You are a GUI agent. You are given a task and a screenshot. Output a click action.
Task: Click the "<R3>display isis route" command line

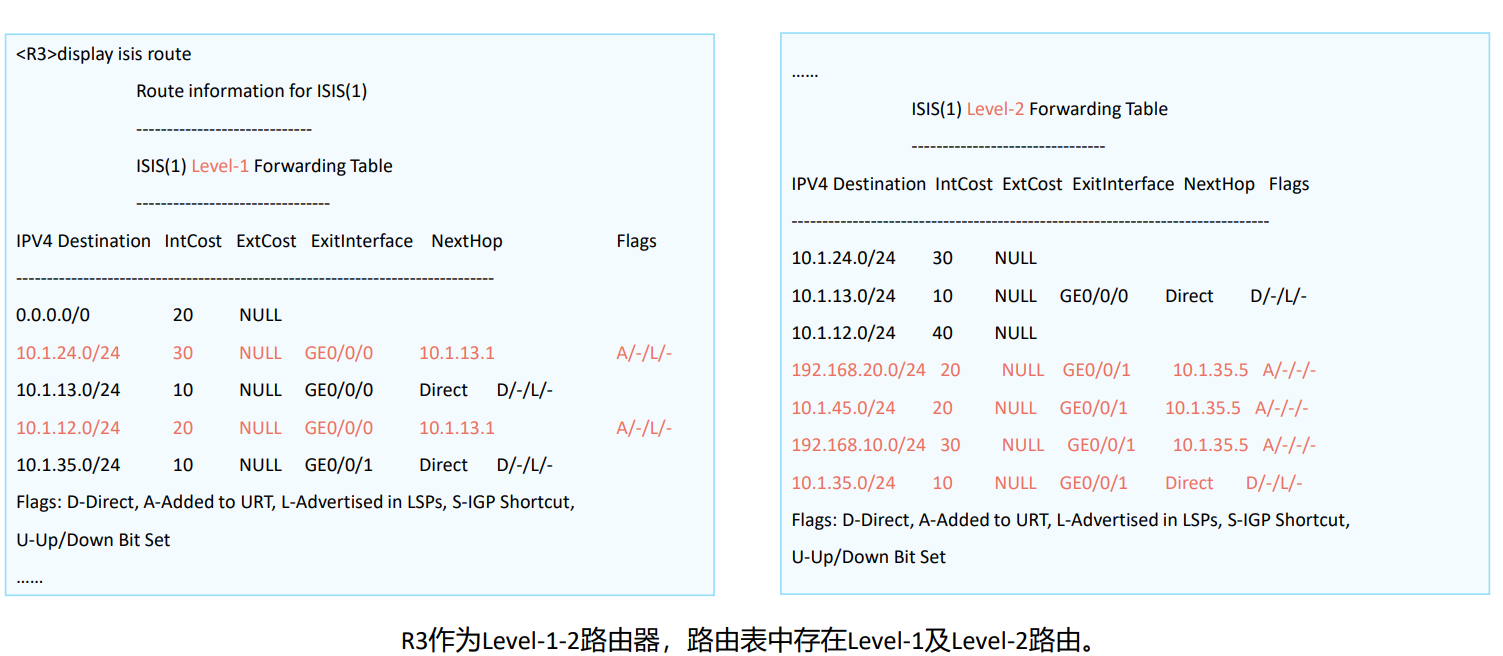[x=104, y=54]
